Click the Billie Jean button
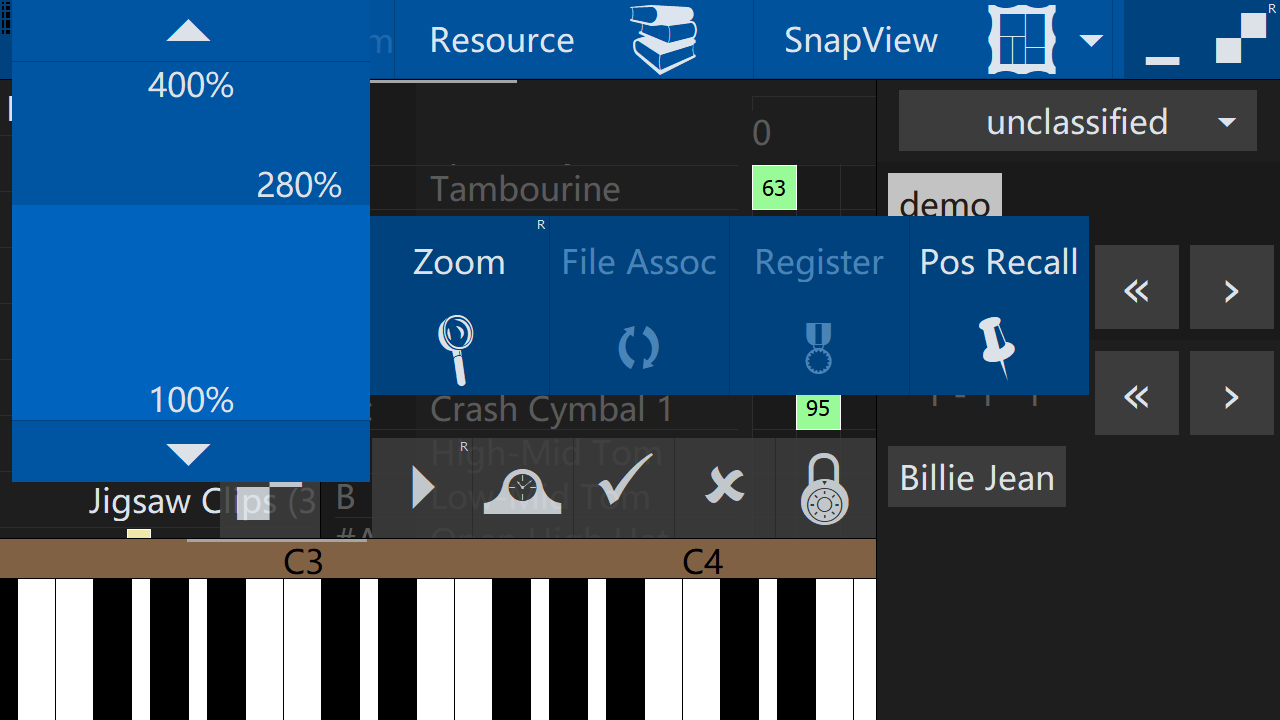The image size is (1280, 720). coord(976,477)
